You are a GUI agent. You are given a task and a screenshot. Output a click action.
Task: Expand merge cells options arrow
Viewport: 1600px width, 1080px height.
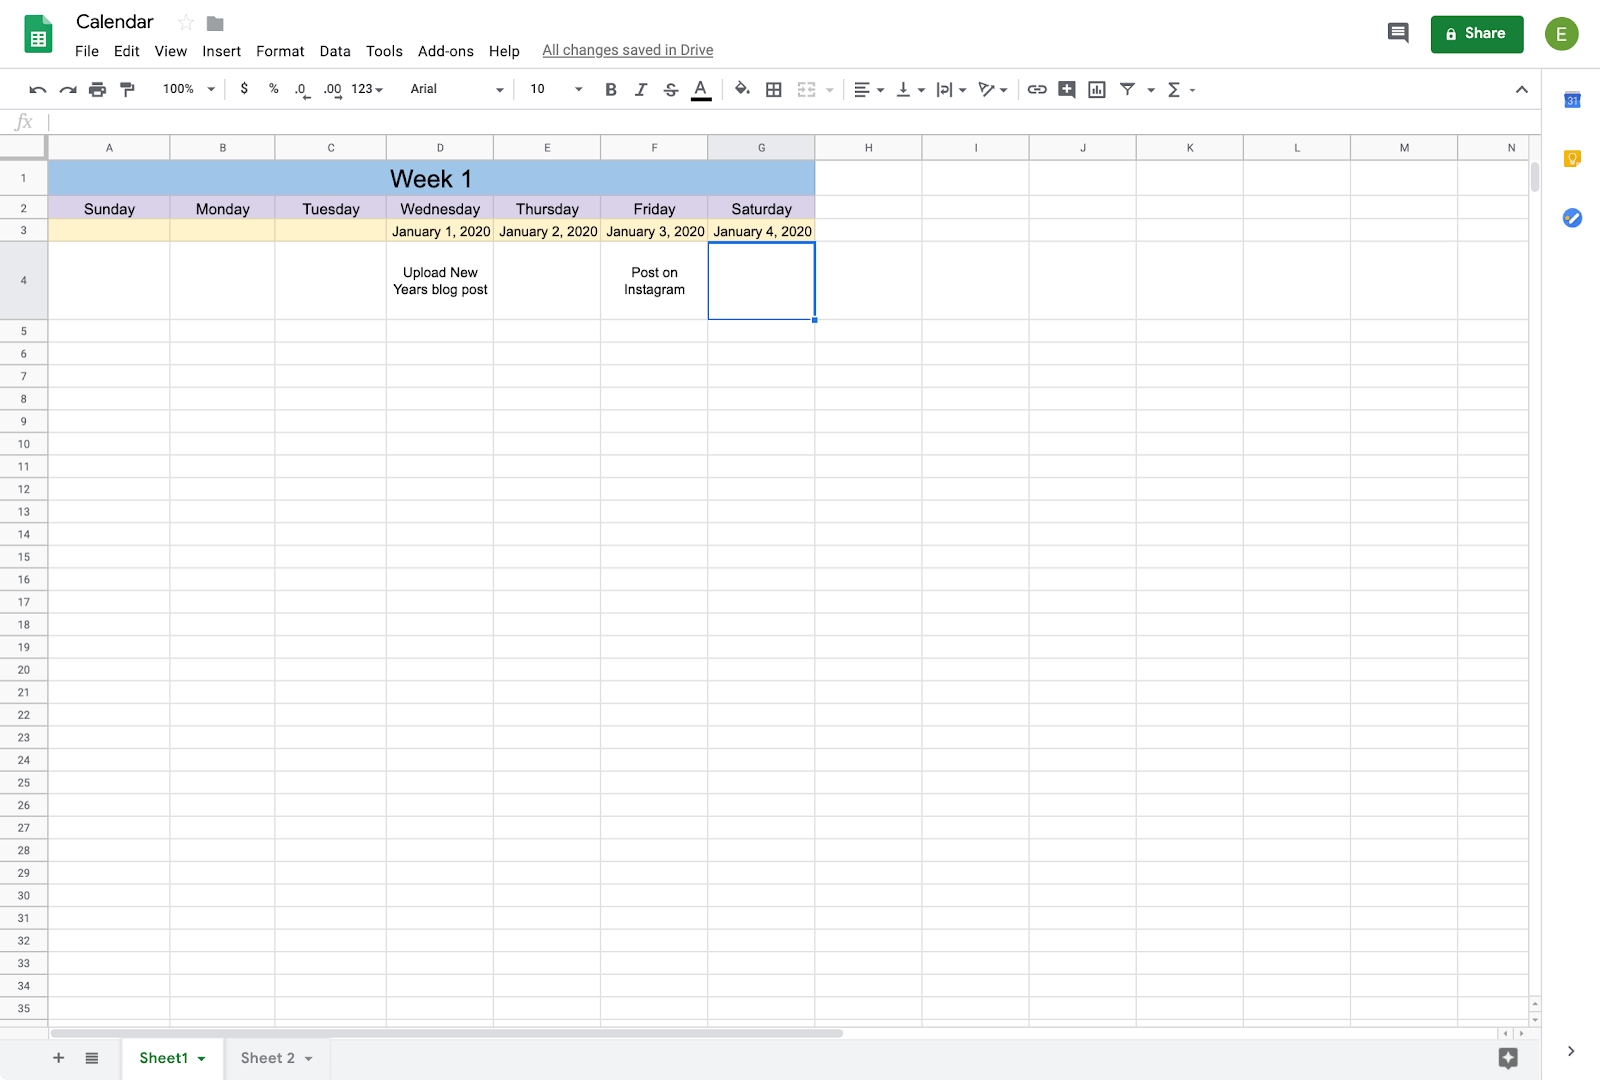coord(830,90)
